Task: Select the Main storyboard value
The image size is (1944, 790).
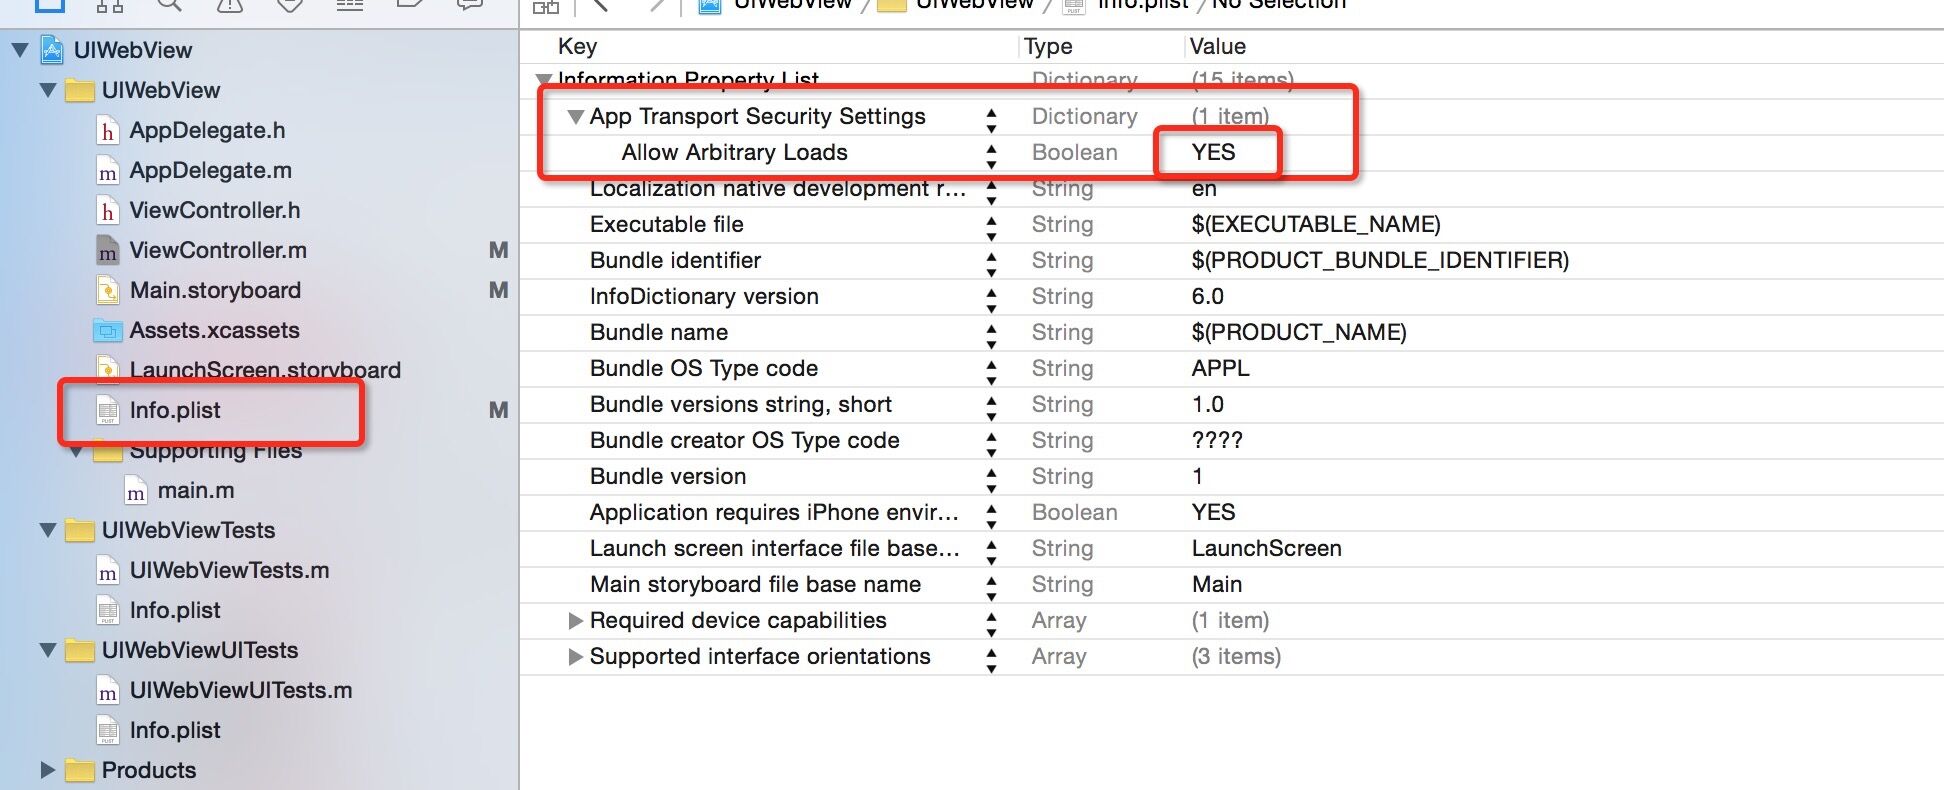Action: [x=1216, y=584]
